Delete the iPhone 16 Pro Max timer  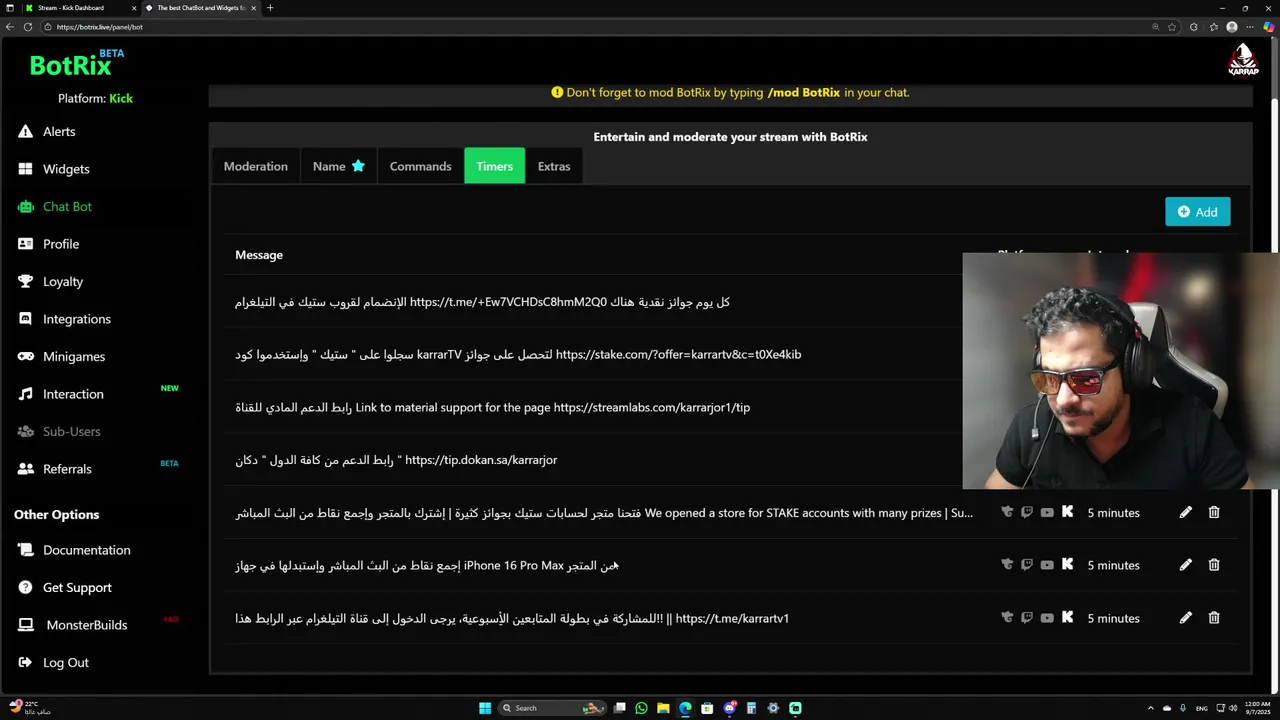click(1214, 565)
